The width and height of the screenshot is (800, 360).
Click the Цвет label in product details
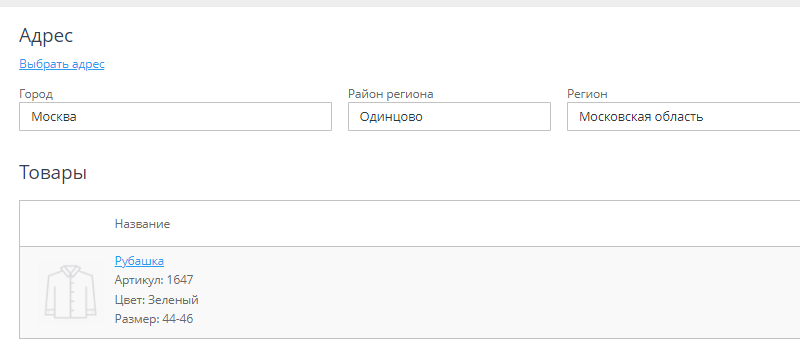(x=130, y=300)
